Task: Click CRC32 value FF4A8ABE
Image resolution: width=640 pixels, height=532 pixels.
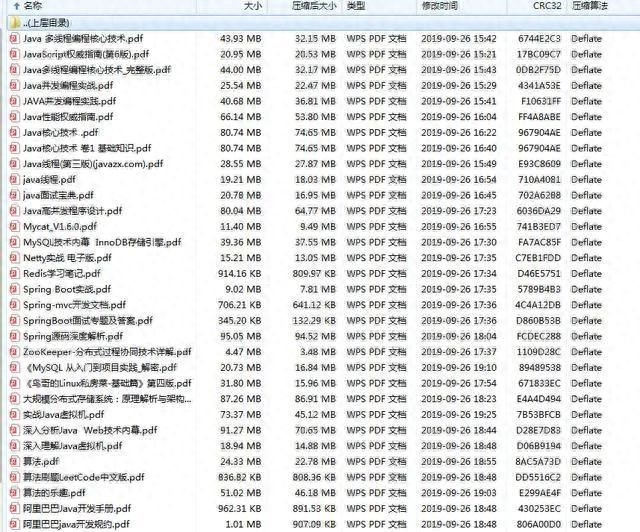Action: 539,117
